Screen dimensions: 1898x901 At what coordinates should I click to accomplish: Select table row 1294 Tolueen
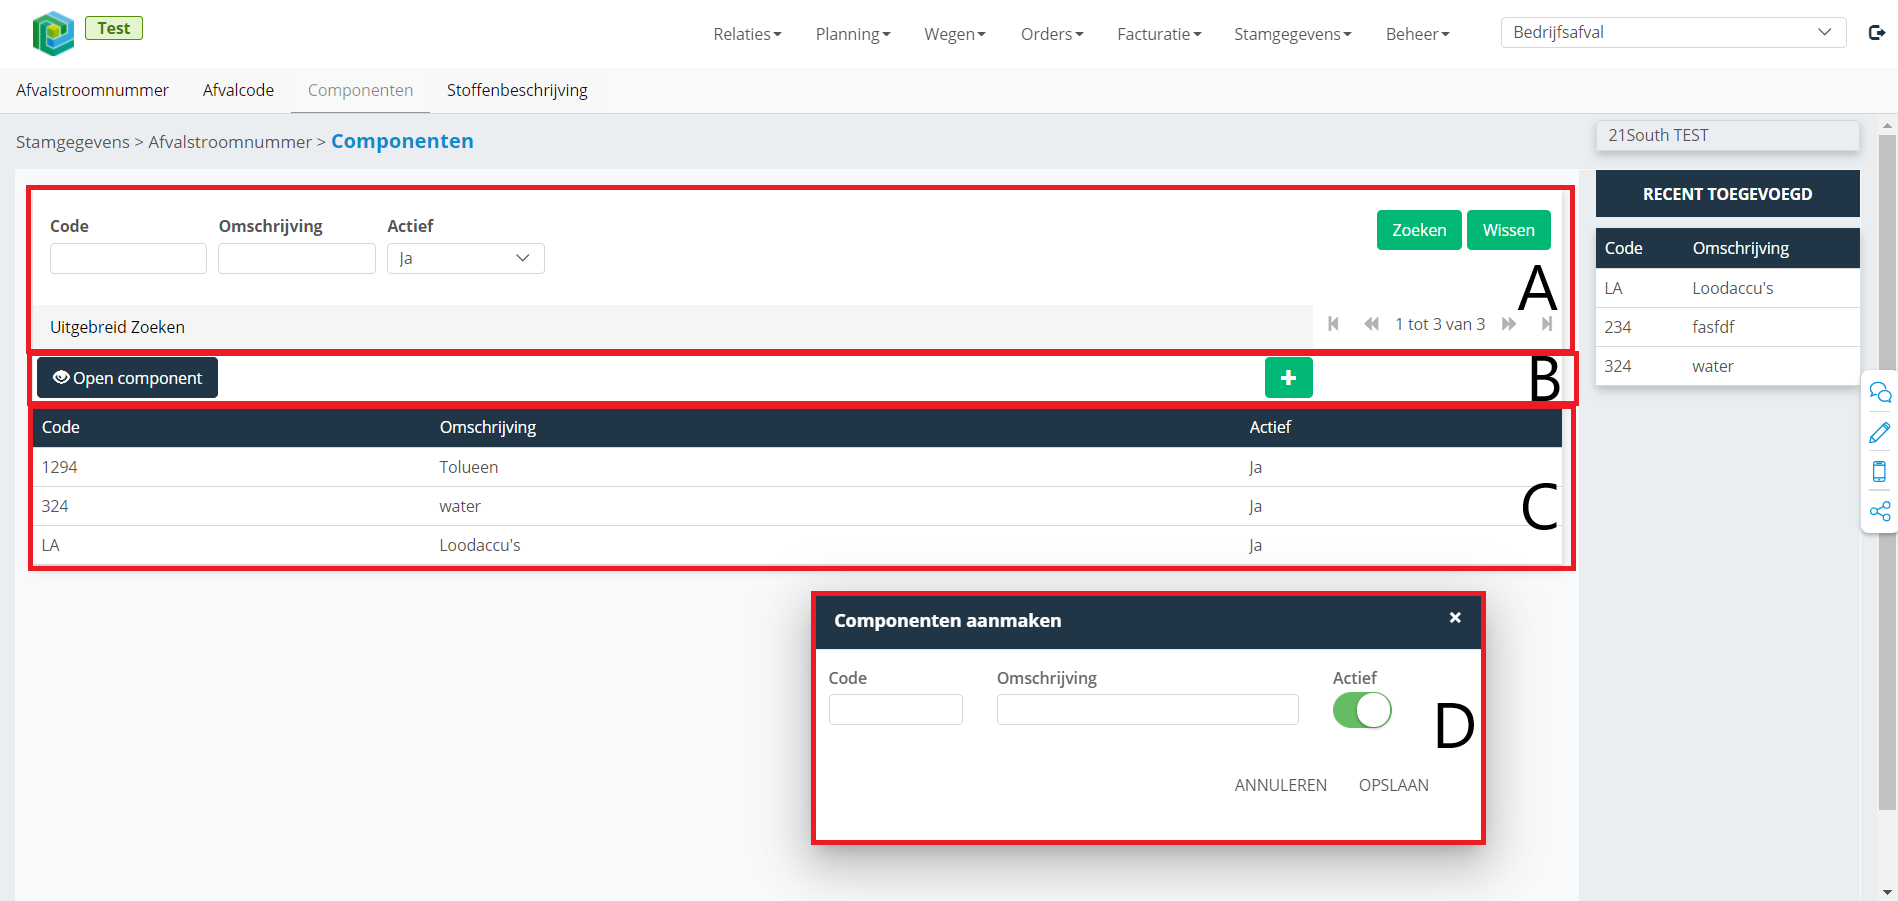point(797,467)
